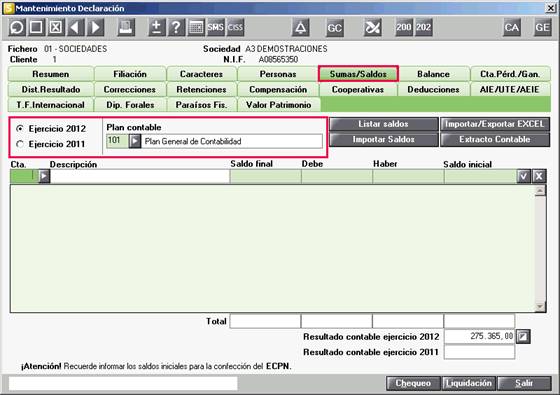Image resolution: width=560 pixels, height=395 pixels.
Task: Open help with question mark icon
Action: 176,28
